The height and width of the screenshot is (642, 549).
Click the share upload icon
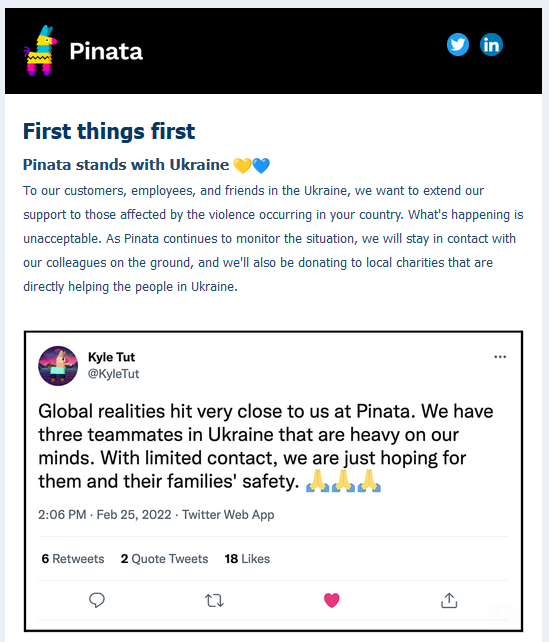[x=449, y=600]
